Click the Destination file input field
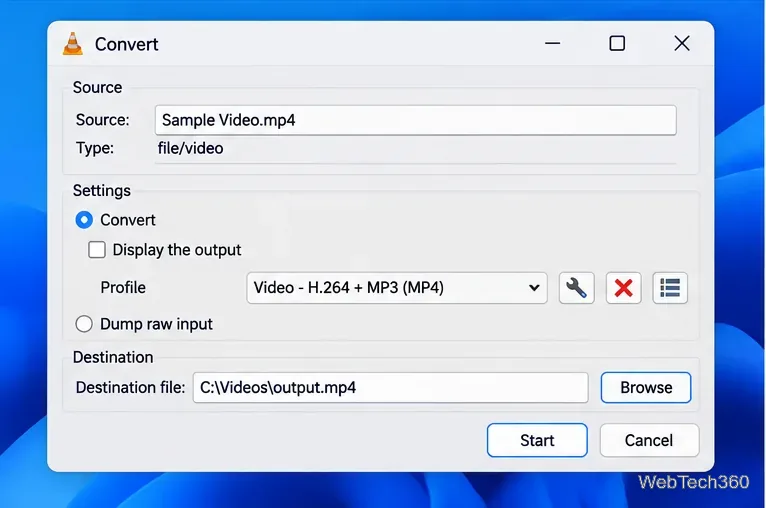This screenshot has width=766, height=508. (390, 387)
